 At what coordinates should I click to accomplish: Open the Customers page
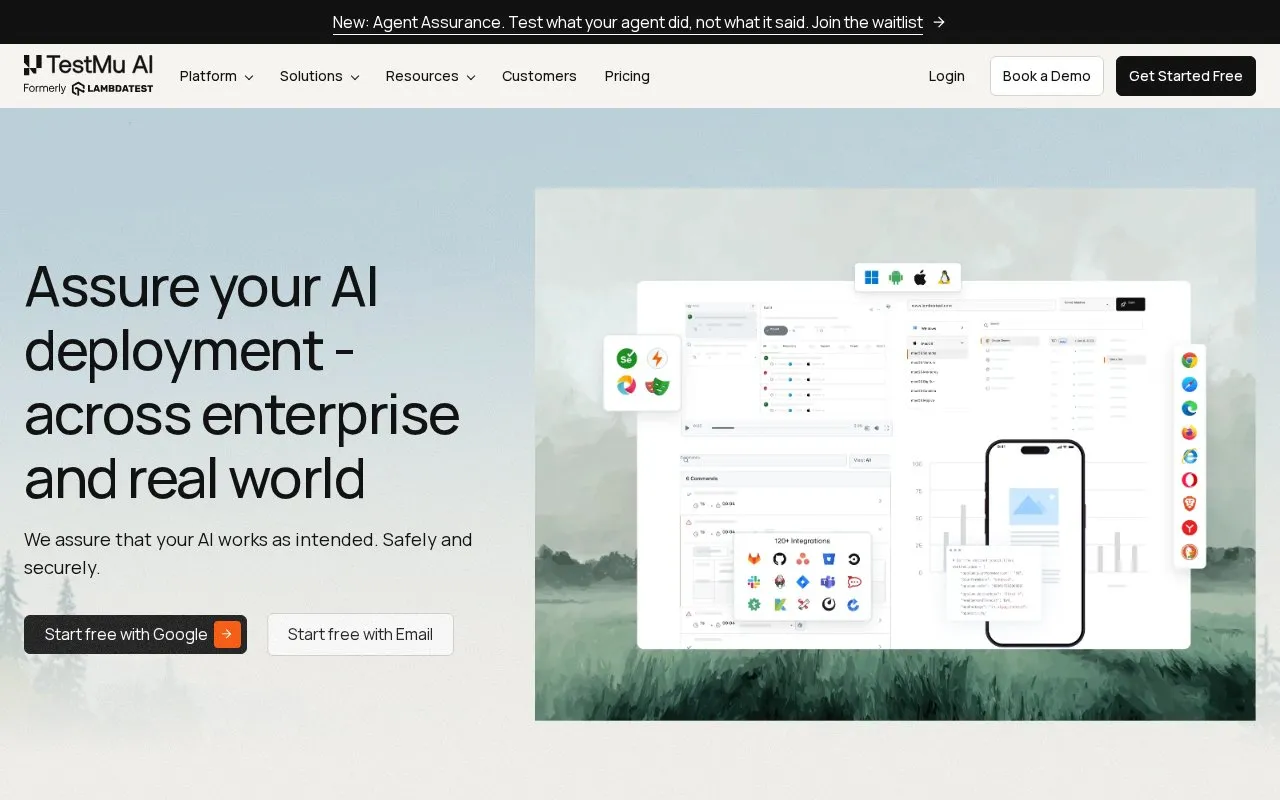coord(539,76)
